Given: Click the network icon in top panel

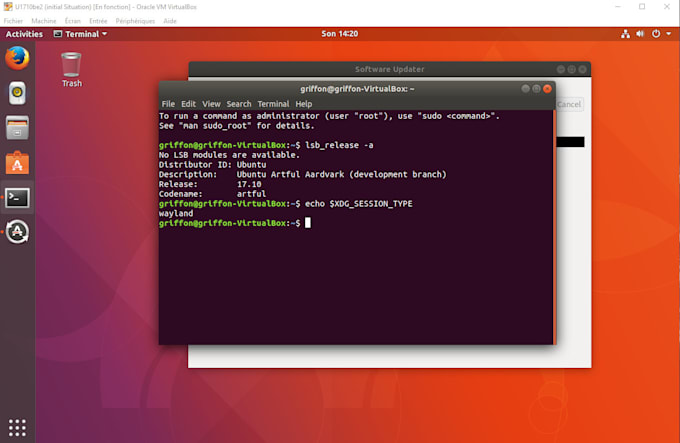Looking at the screenshot, I should point(625,34).
